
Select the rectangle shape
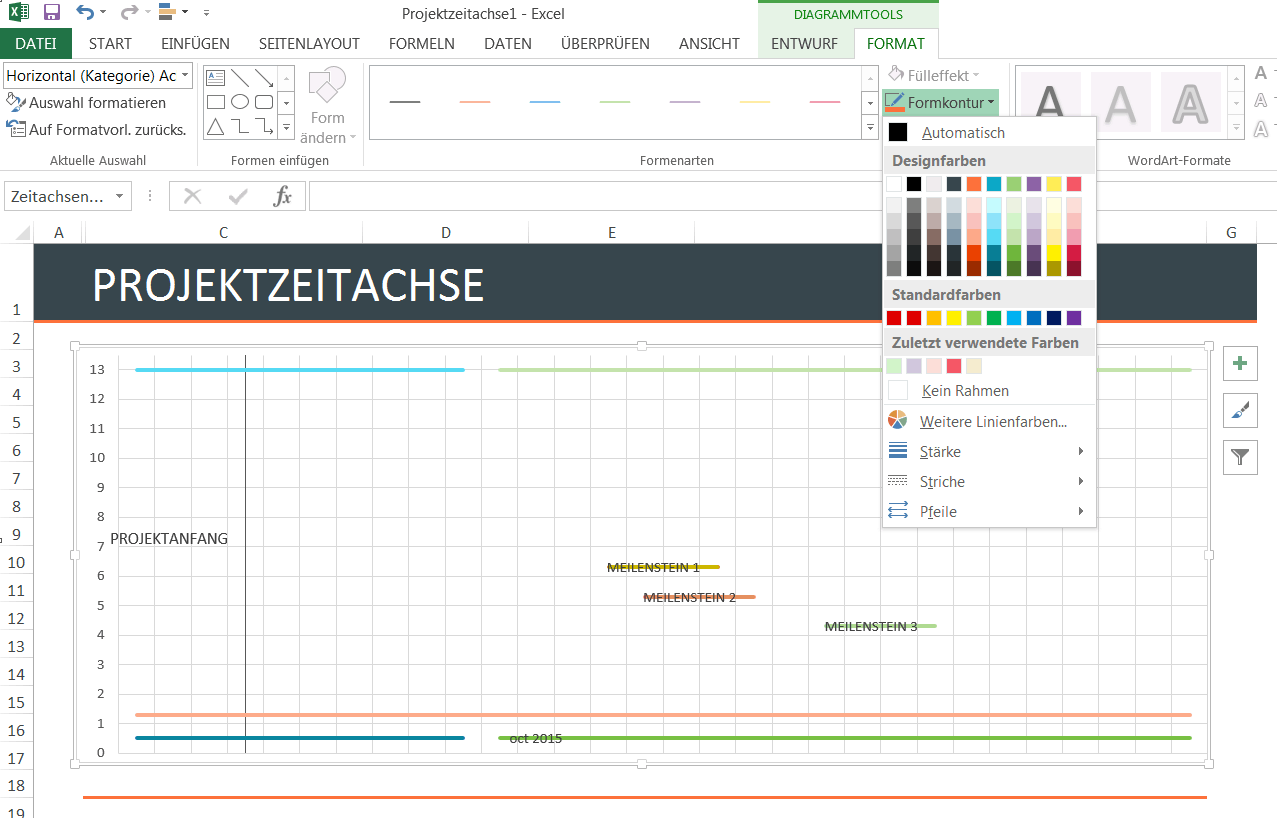point(216,102)
